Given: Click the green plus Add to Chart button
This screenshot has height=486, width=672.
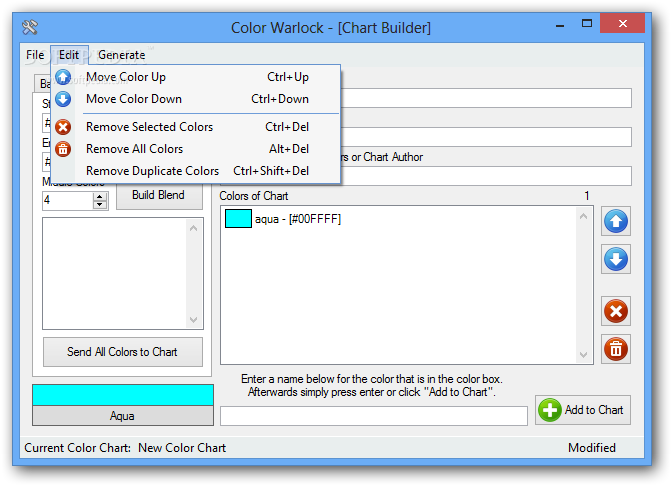Looking at the screenshot, I should (x=583, y=410).
